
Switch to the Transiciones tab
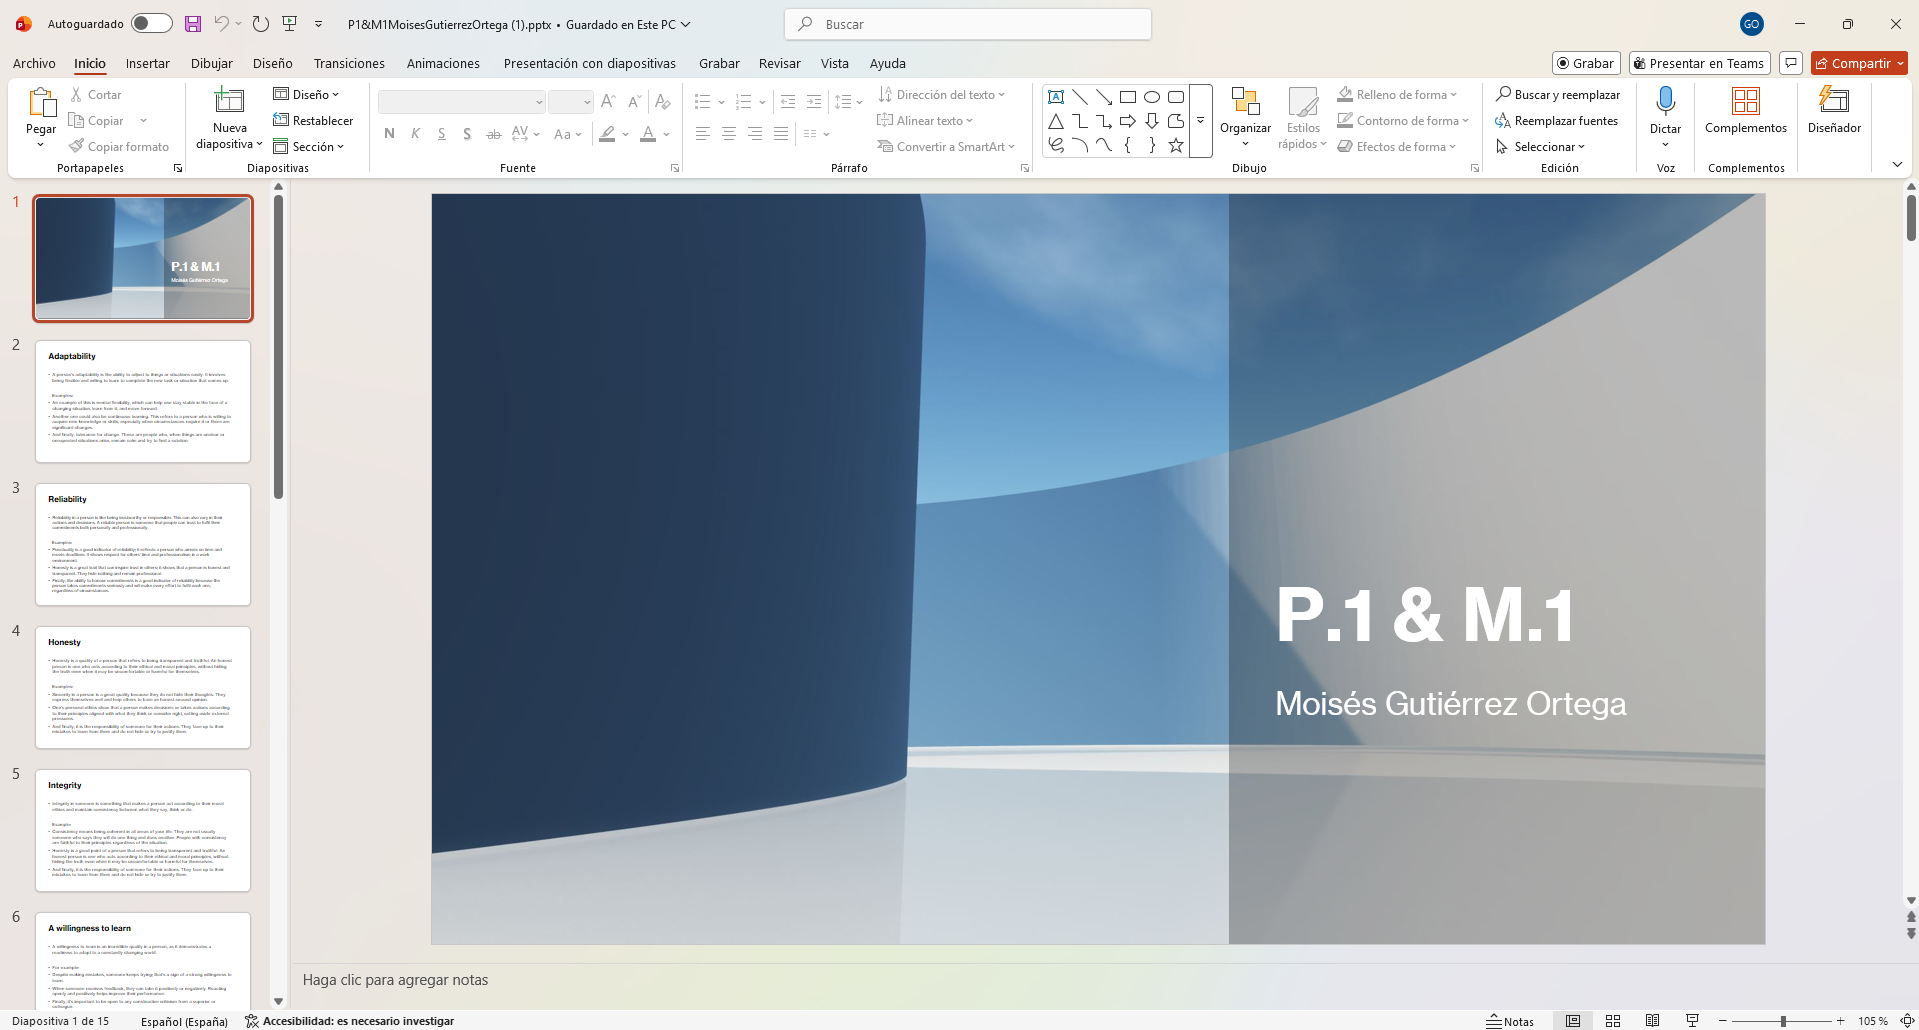[x=349, y=63]
